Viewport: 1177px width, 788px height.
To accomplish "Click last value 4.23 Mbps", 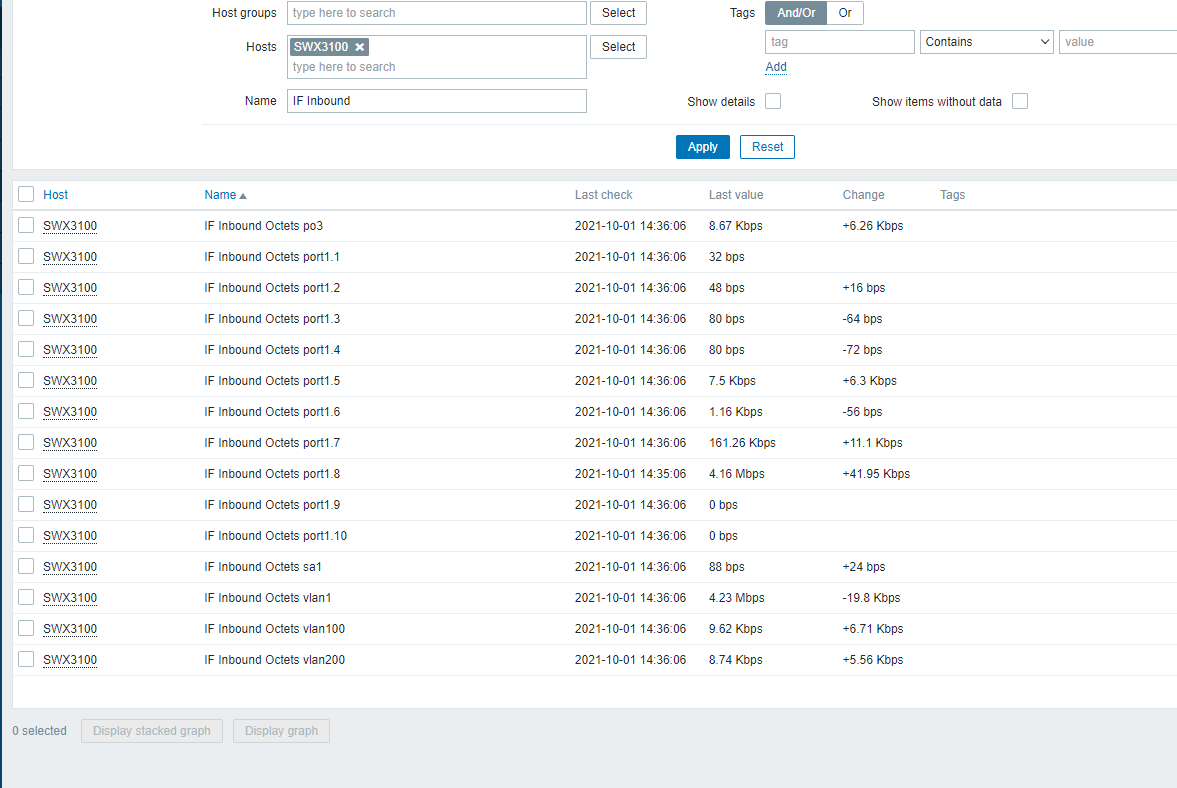I will pyautogui.click(x=736, y=597).
